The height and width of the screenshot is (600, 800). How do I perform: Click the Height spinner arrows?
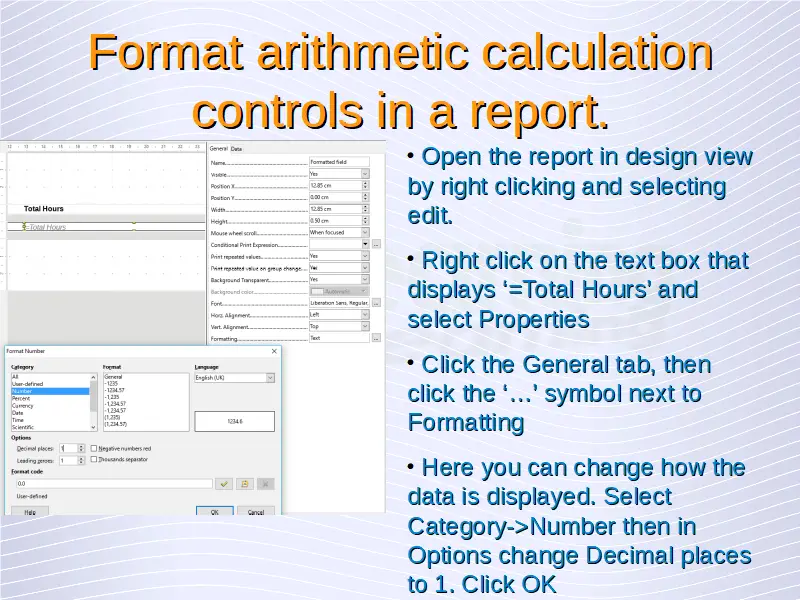tap(365, 220)
